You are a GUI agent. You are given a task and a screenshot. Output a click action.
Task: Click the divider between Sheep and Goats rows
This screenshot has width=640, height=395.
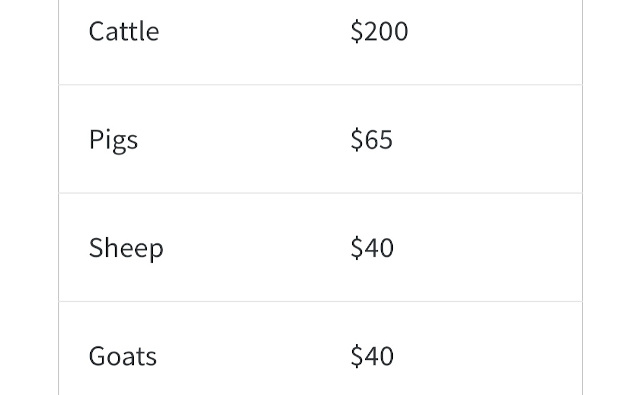[320, 302]
